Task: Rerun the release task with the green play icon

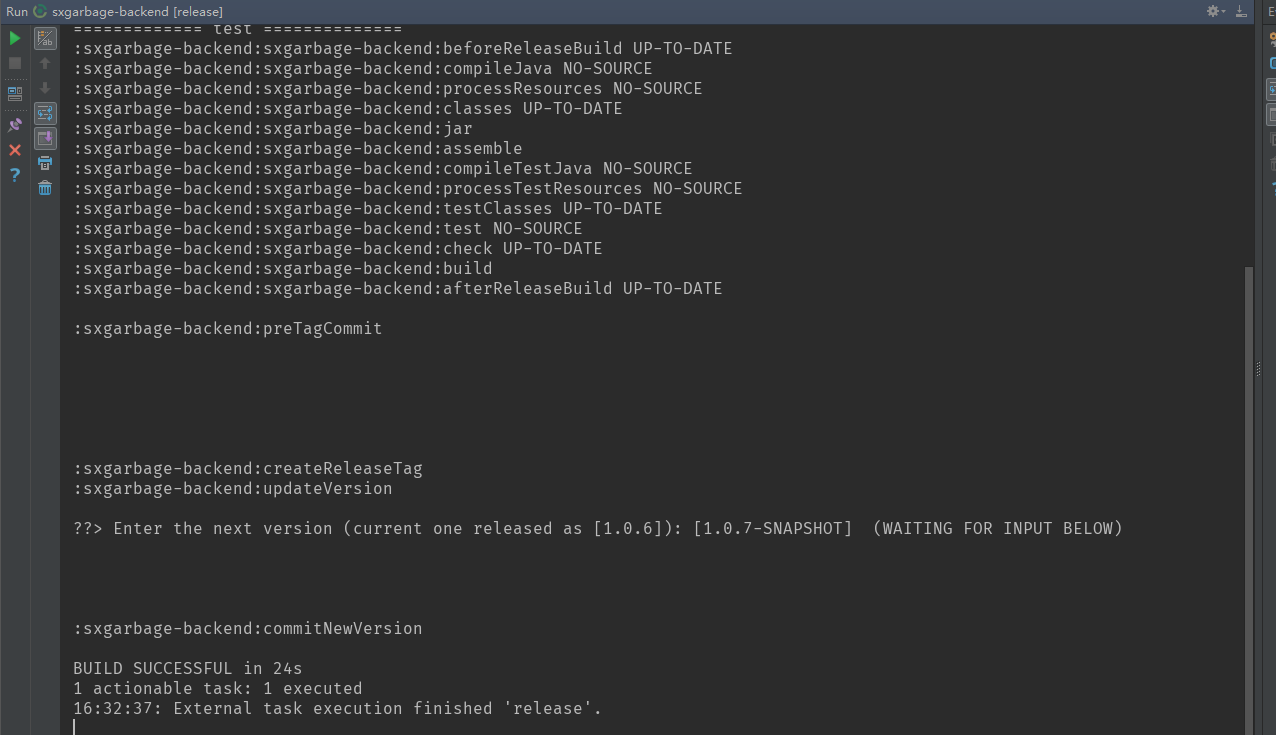Action: coord(14,37)
